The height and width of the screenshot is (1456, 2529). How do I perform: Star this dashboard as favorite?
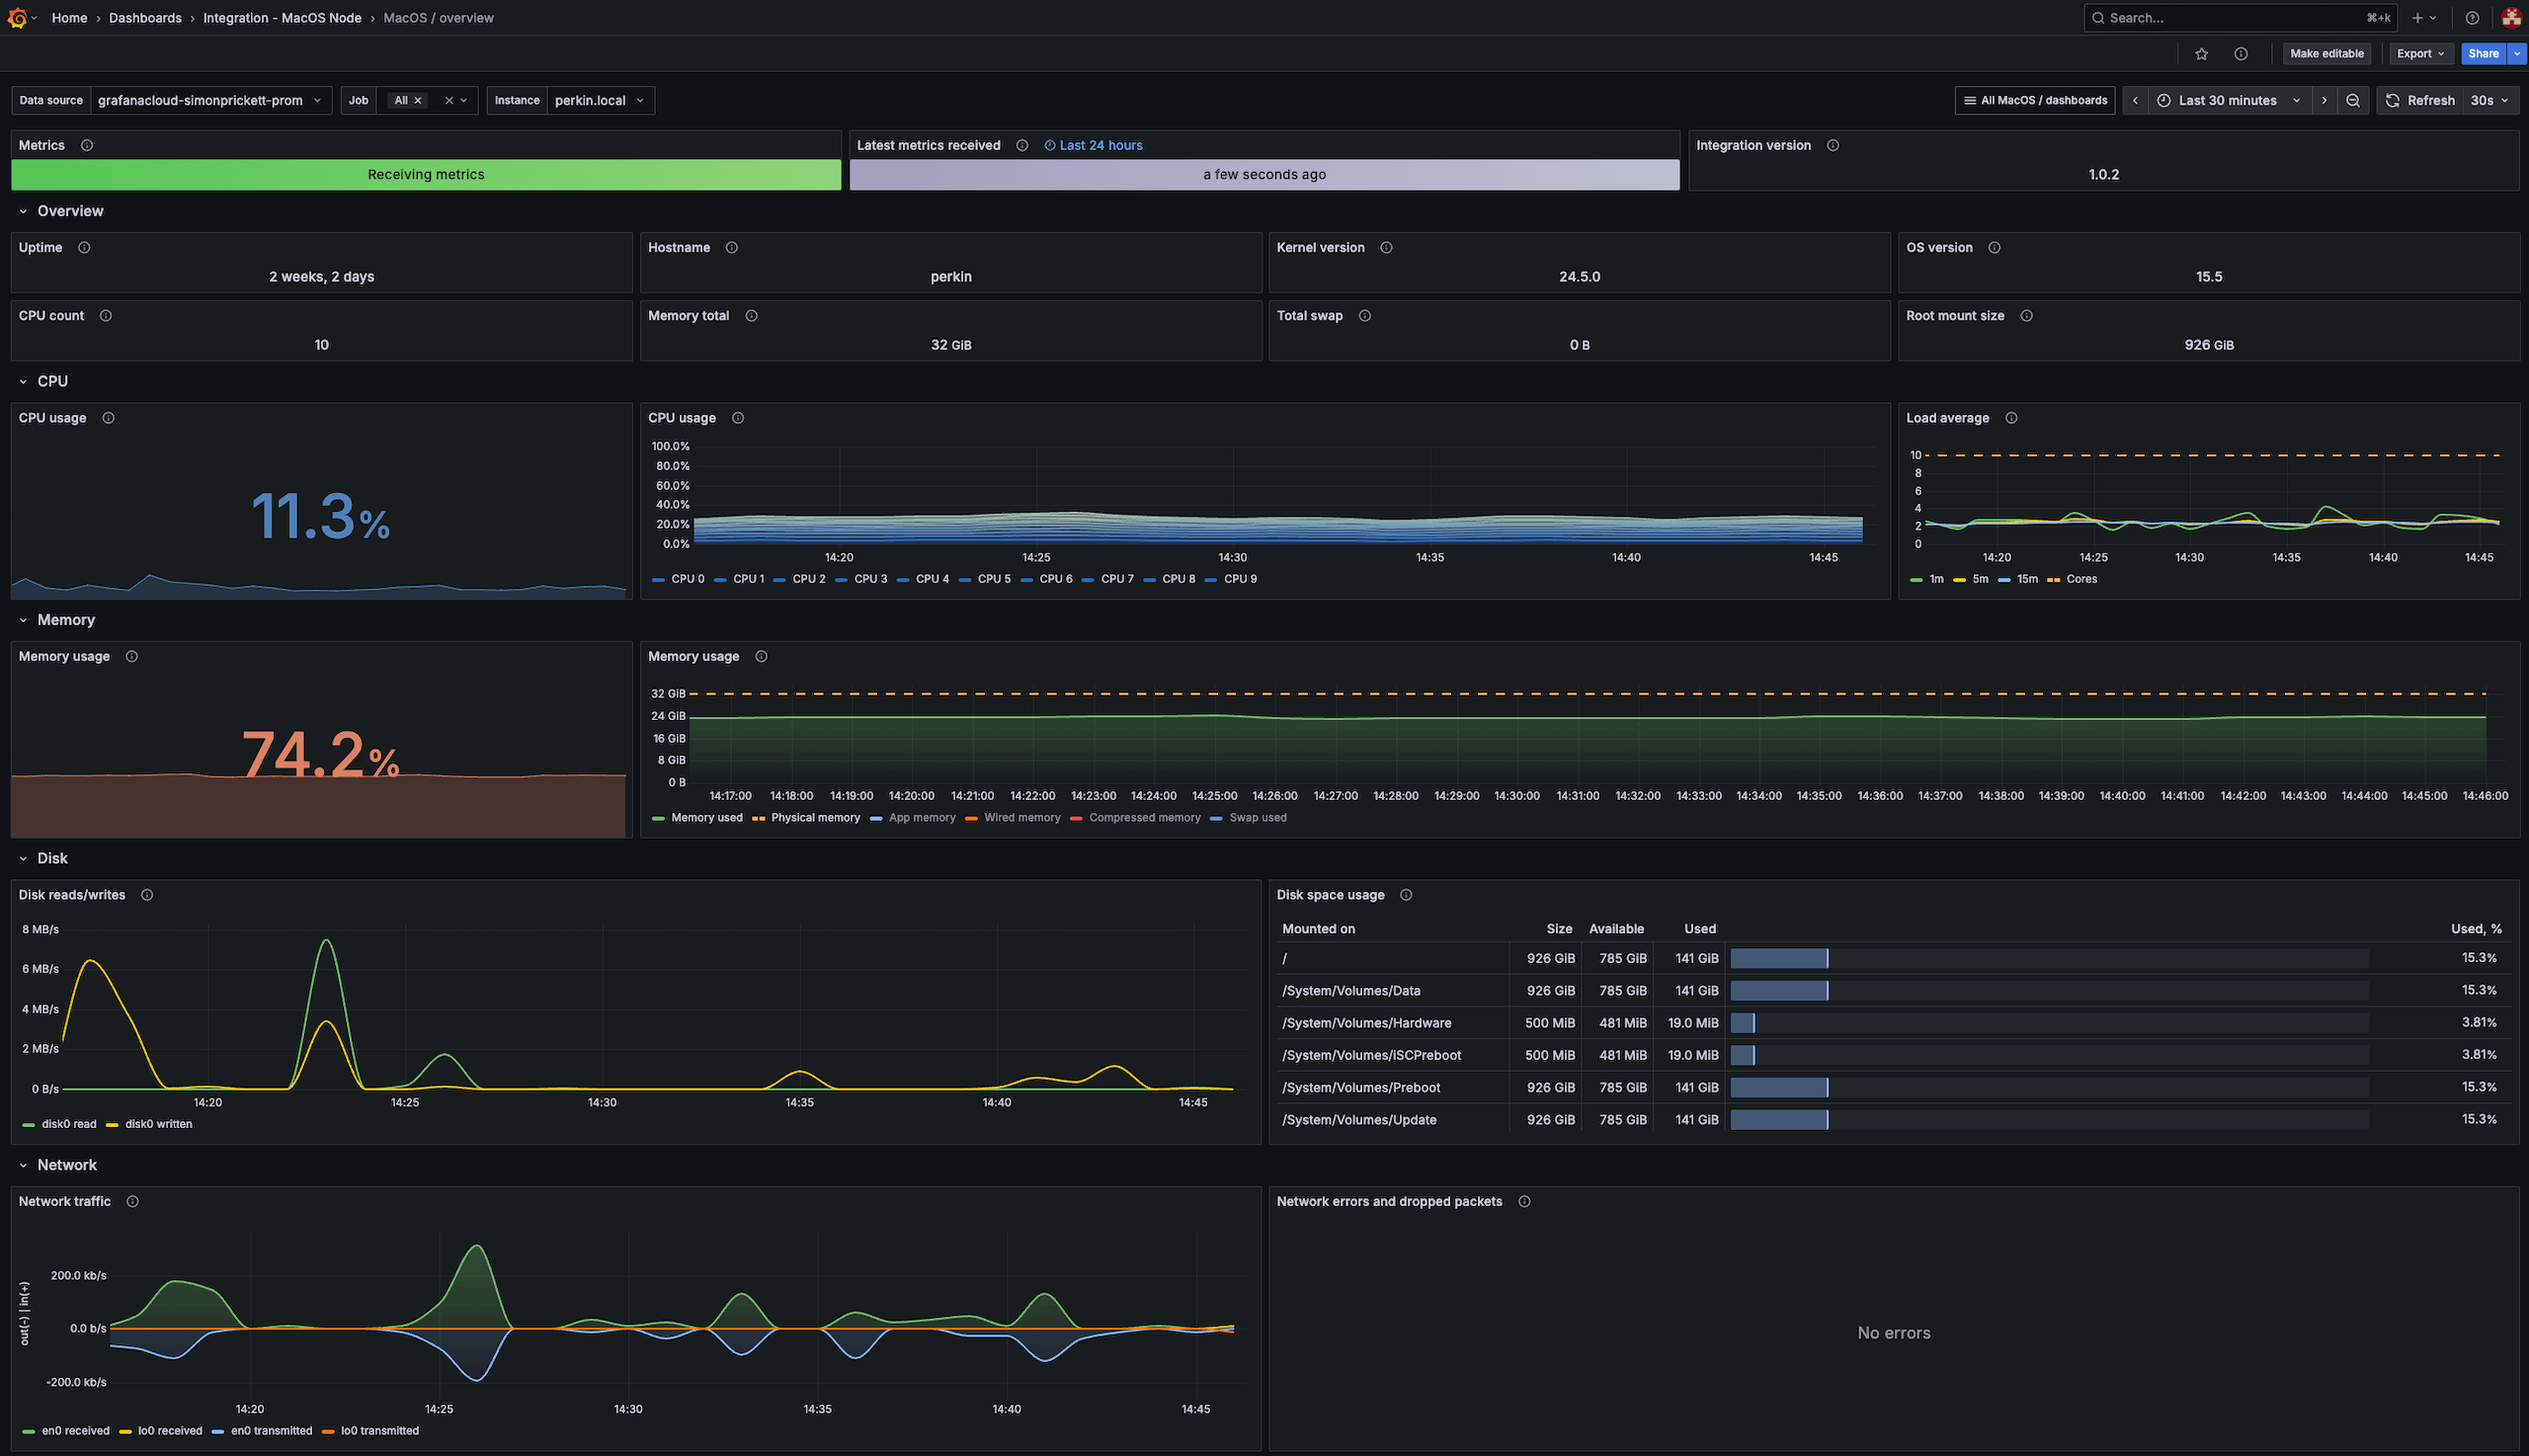point(2201,53)
